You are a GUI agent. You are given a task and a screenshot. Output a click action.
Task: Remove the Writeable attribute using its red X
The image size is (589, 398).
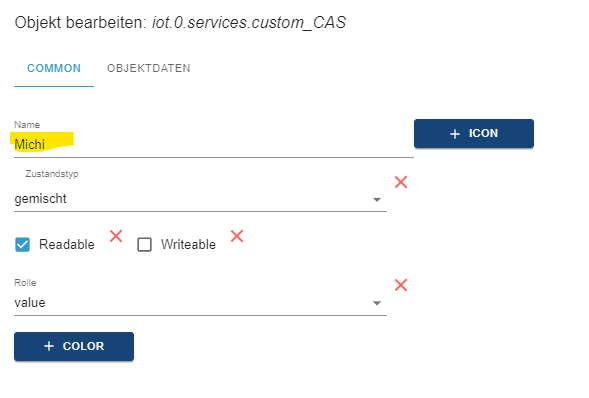click(x=237, y=236)
